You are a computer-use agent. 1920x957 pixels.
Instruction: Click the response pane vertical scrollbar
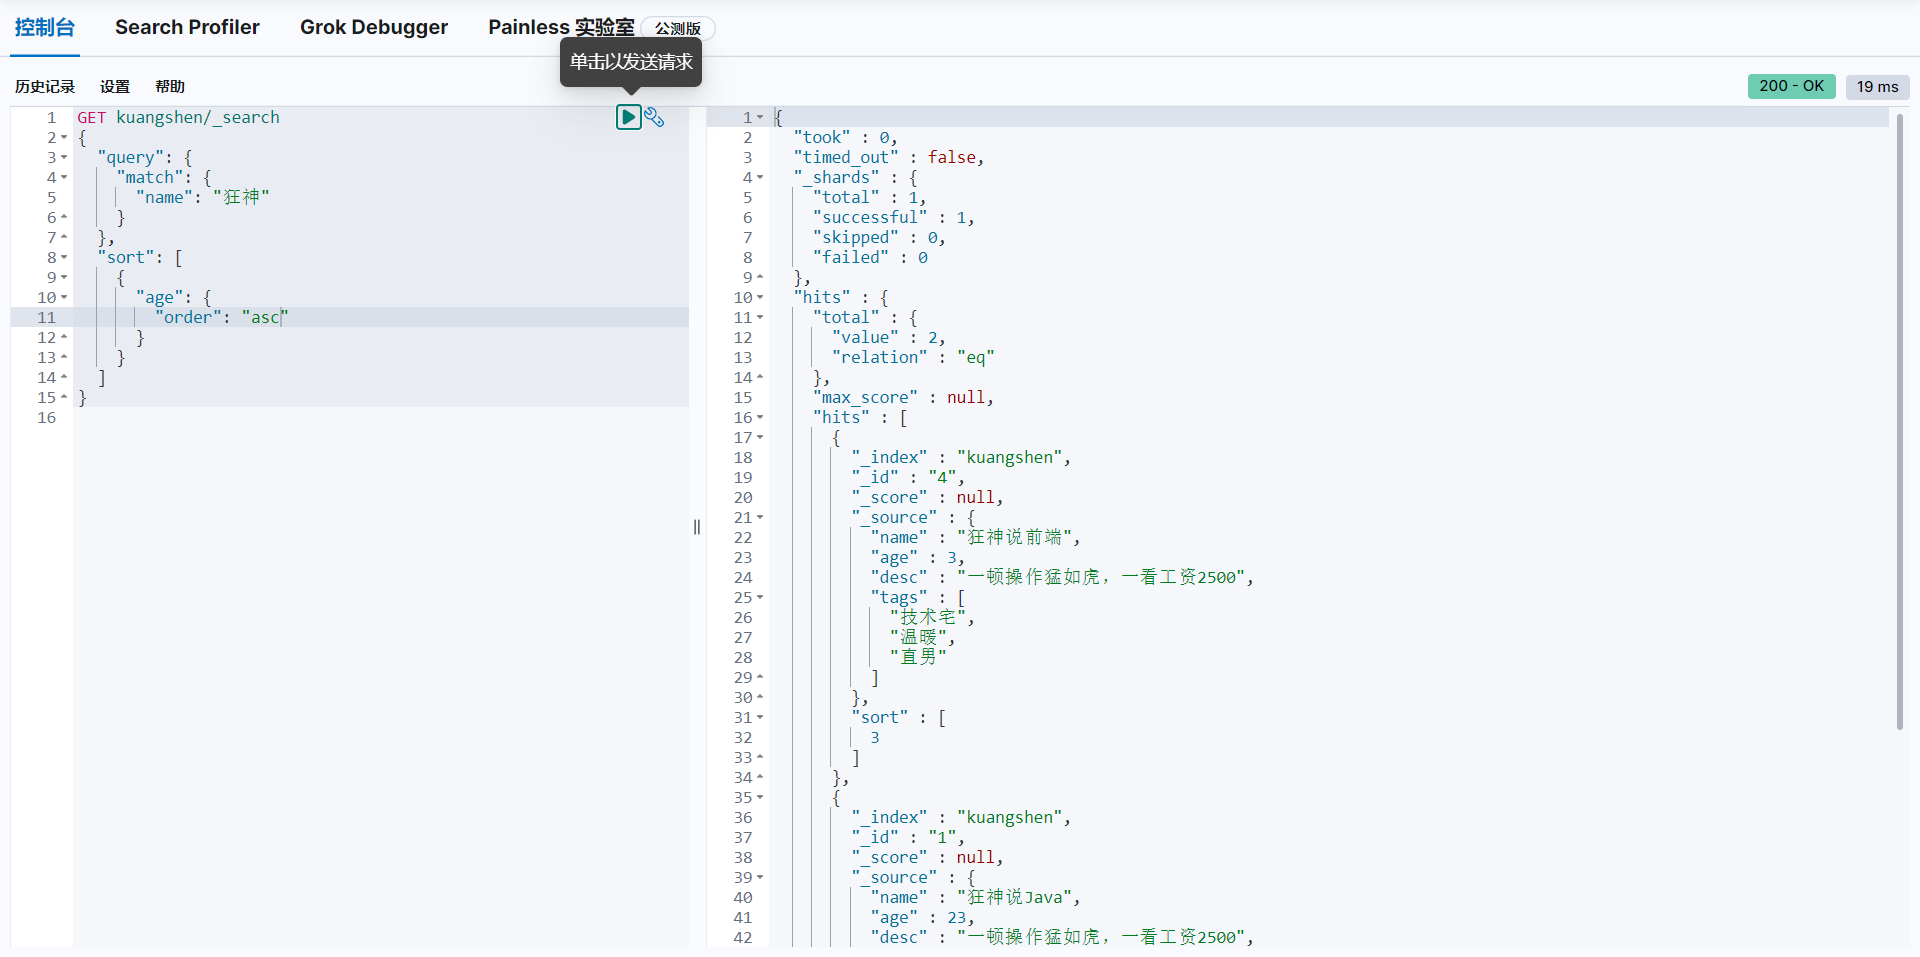[1899, 422]
